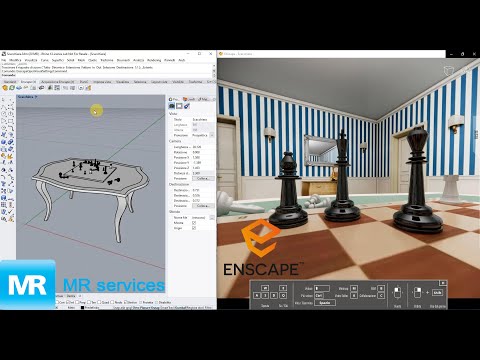Switch to the Acquisizione Enscape toolbar tab
480x360 pixels.
(58, 82)
